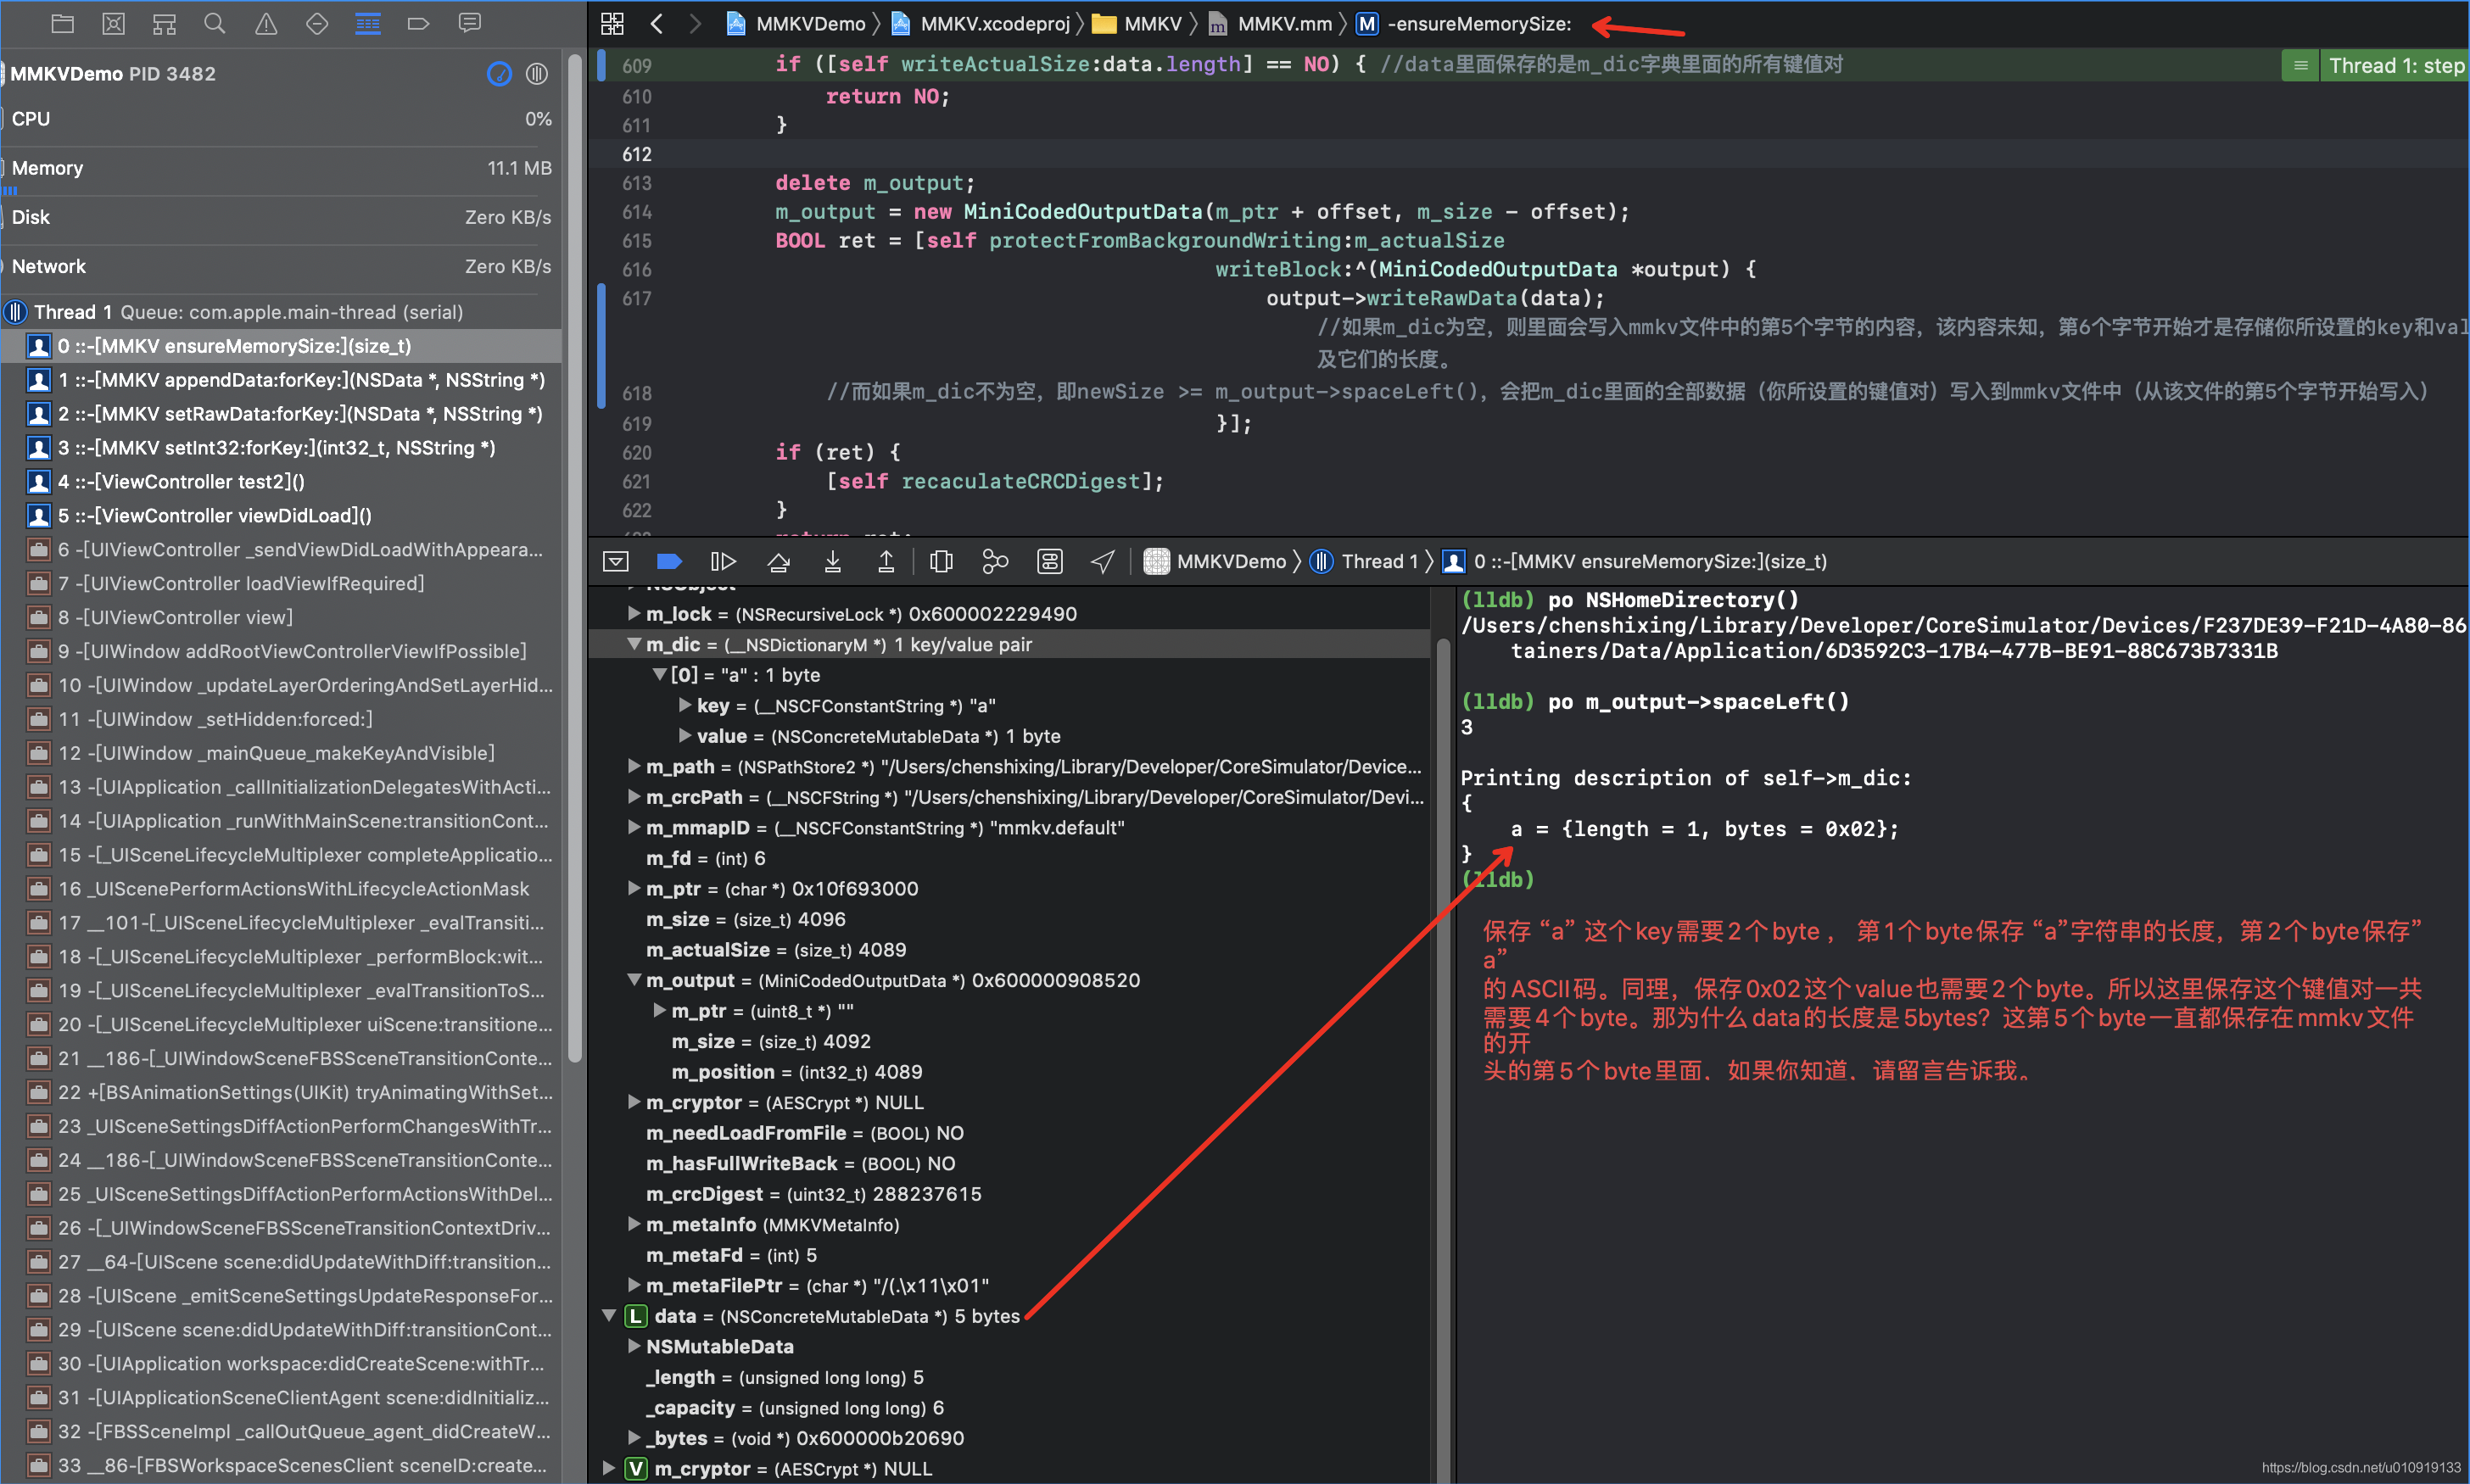Click the process pause-style filter icon
The image size is (2470, 1484).
537,73
